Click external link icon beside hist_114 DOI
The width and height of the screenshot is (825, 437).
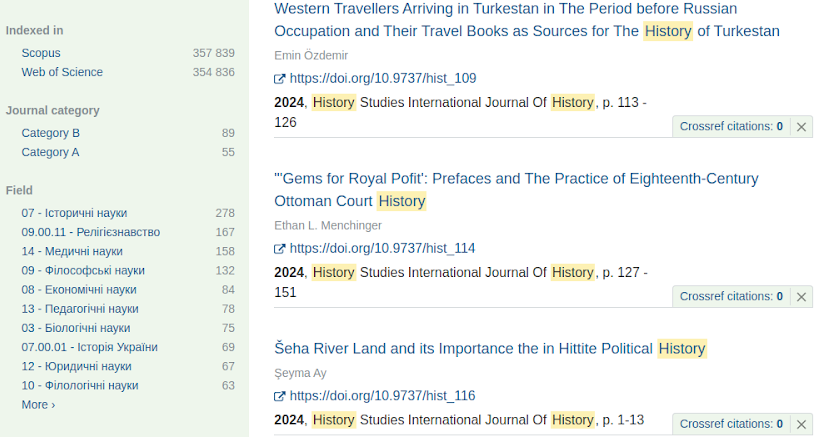tap(280, 249)
